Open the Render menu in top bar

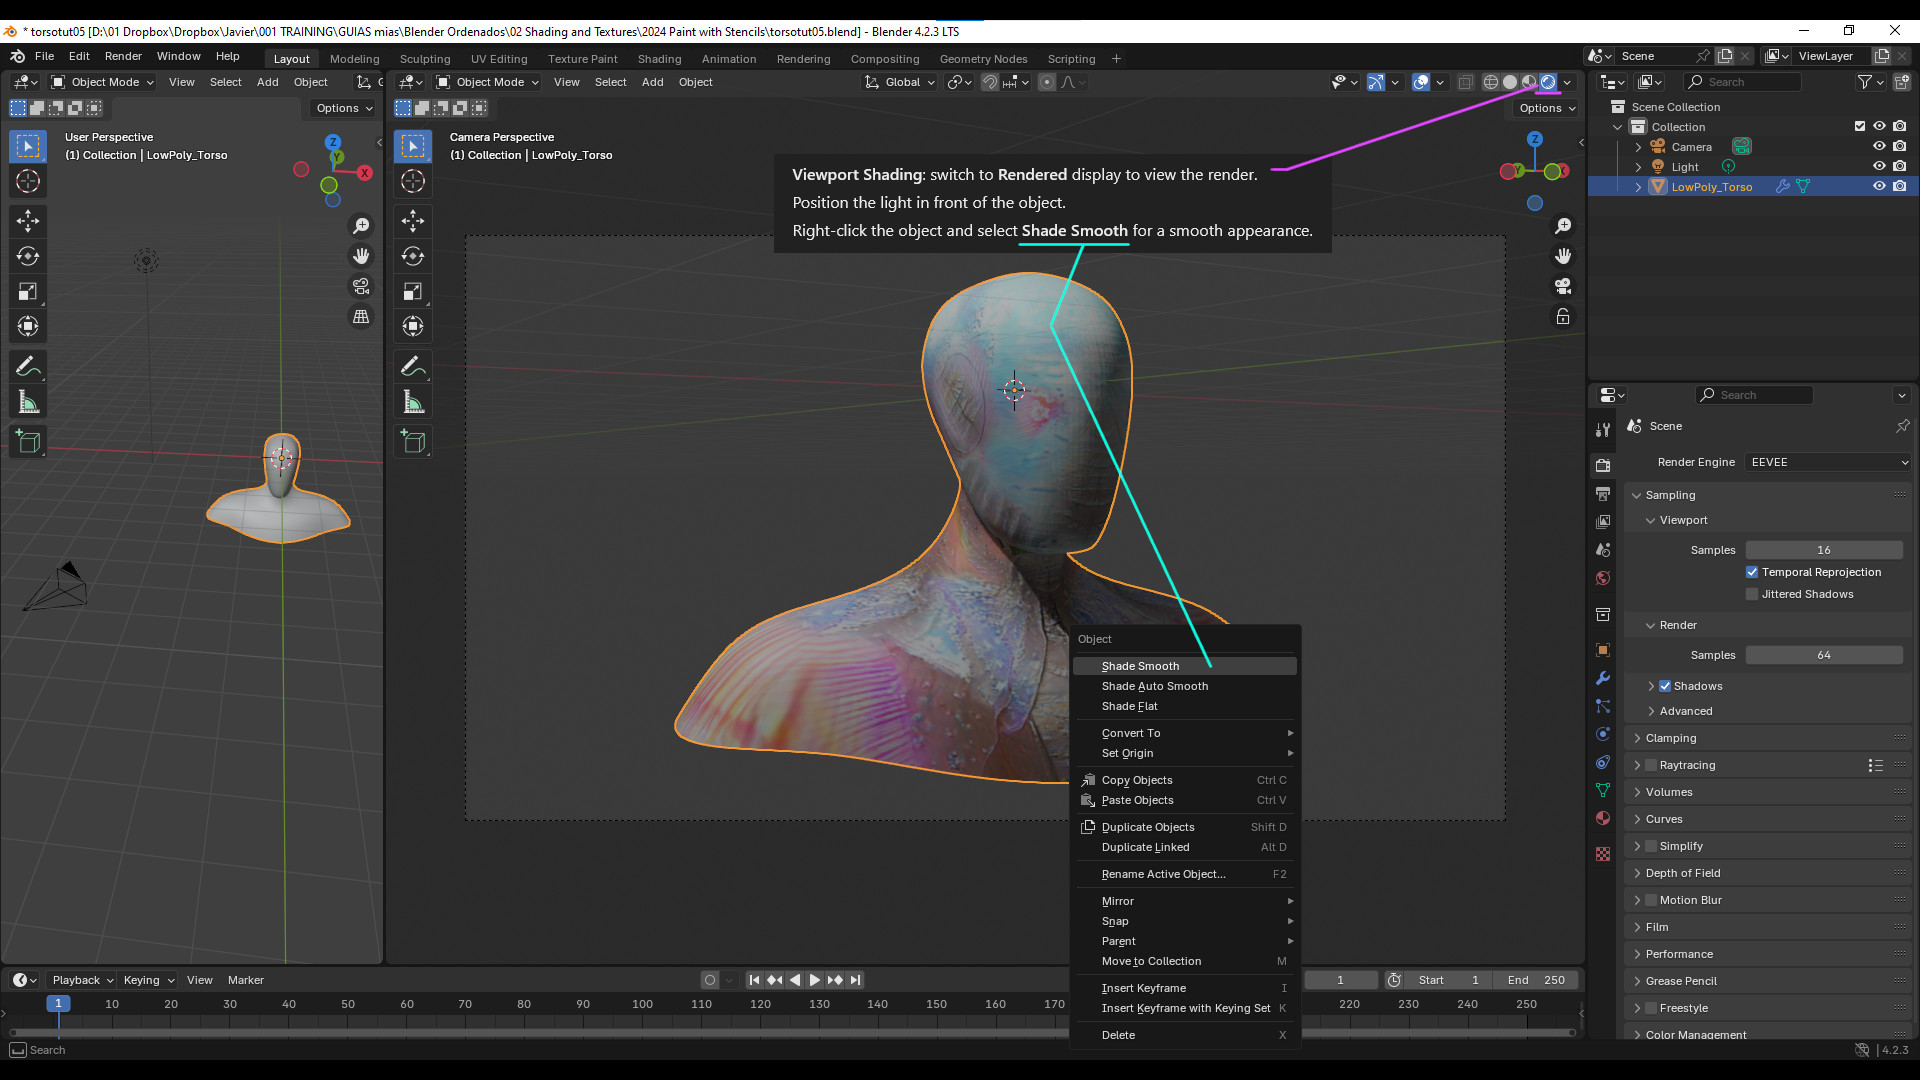point(123,56)
